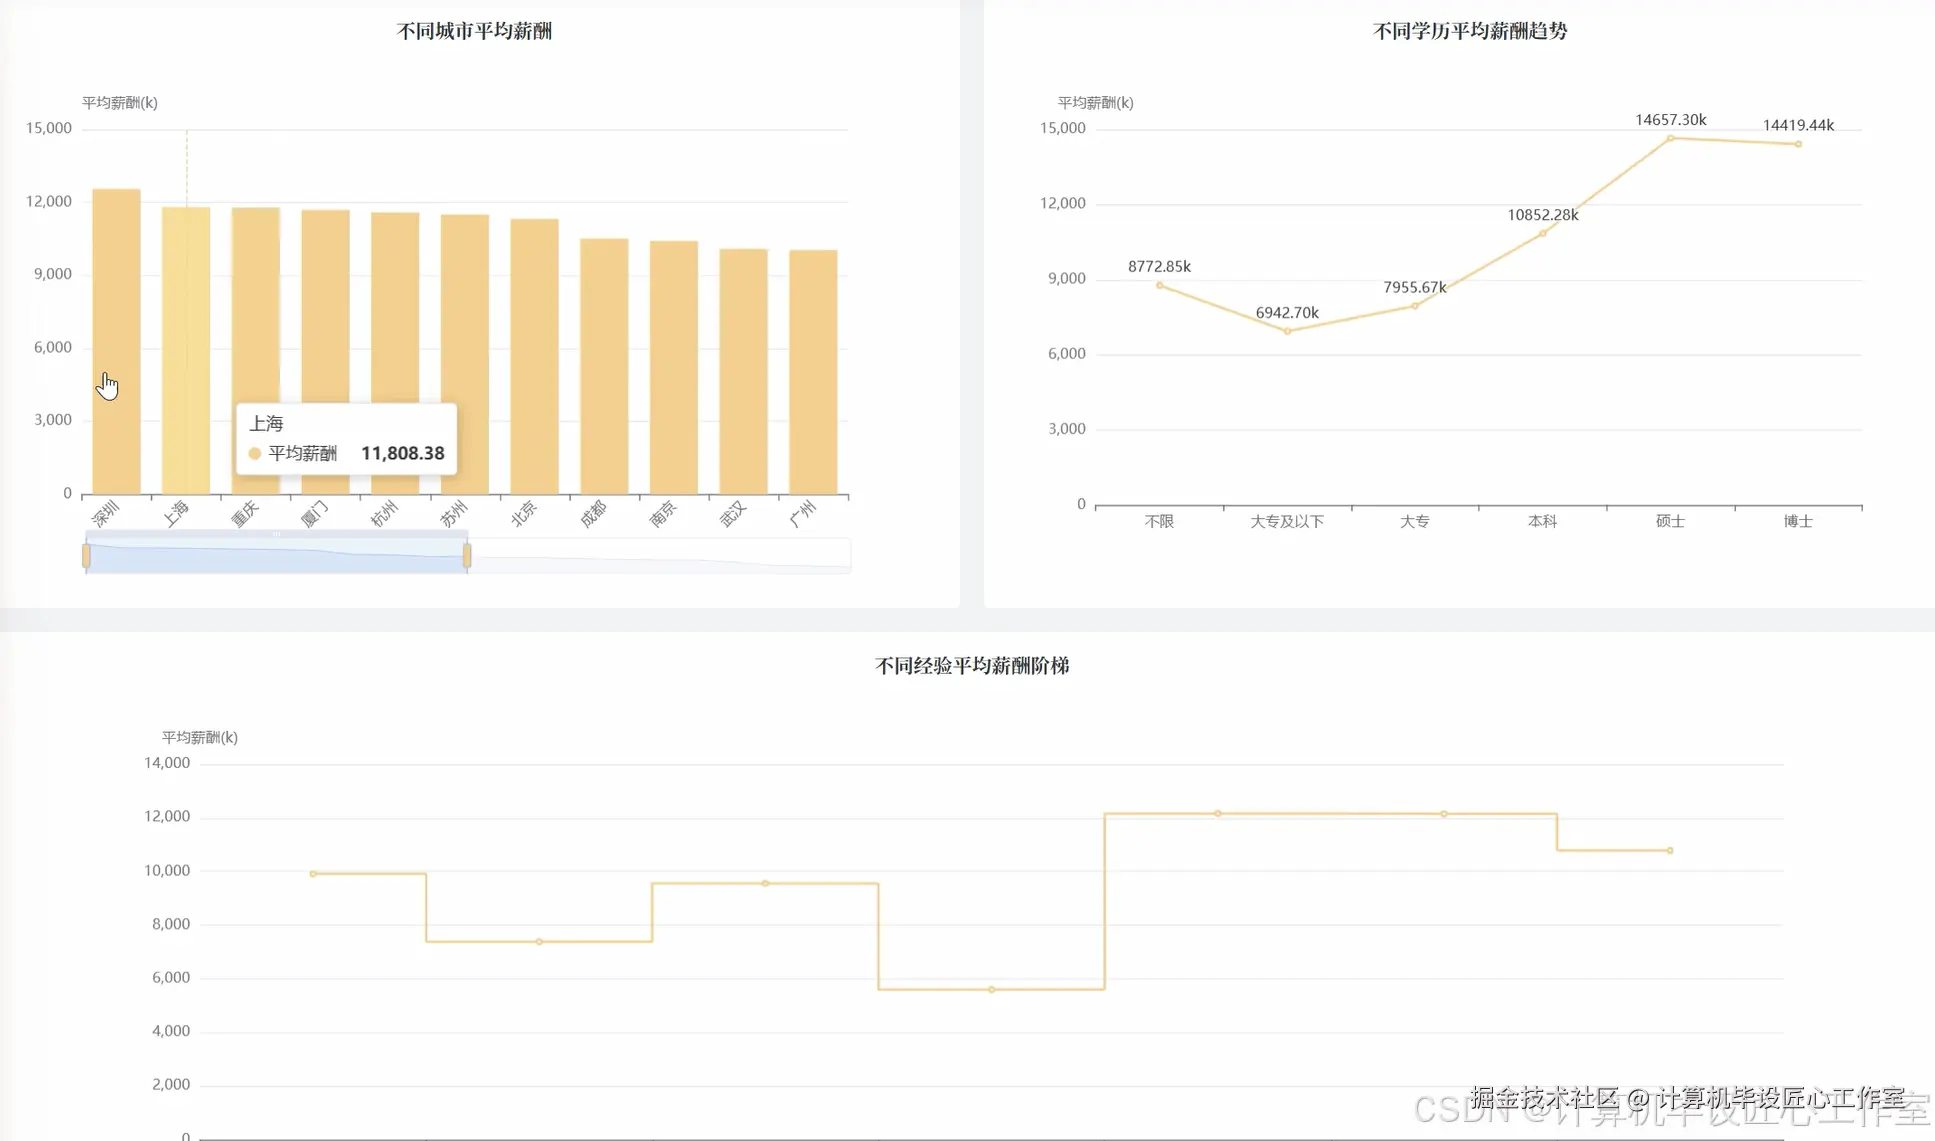
Task: Click the left handle of zoom slider
Action: (x=87, y=556)
